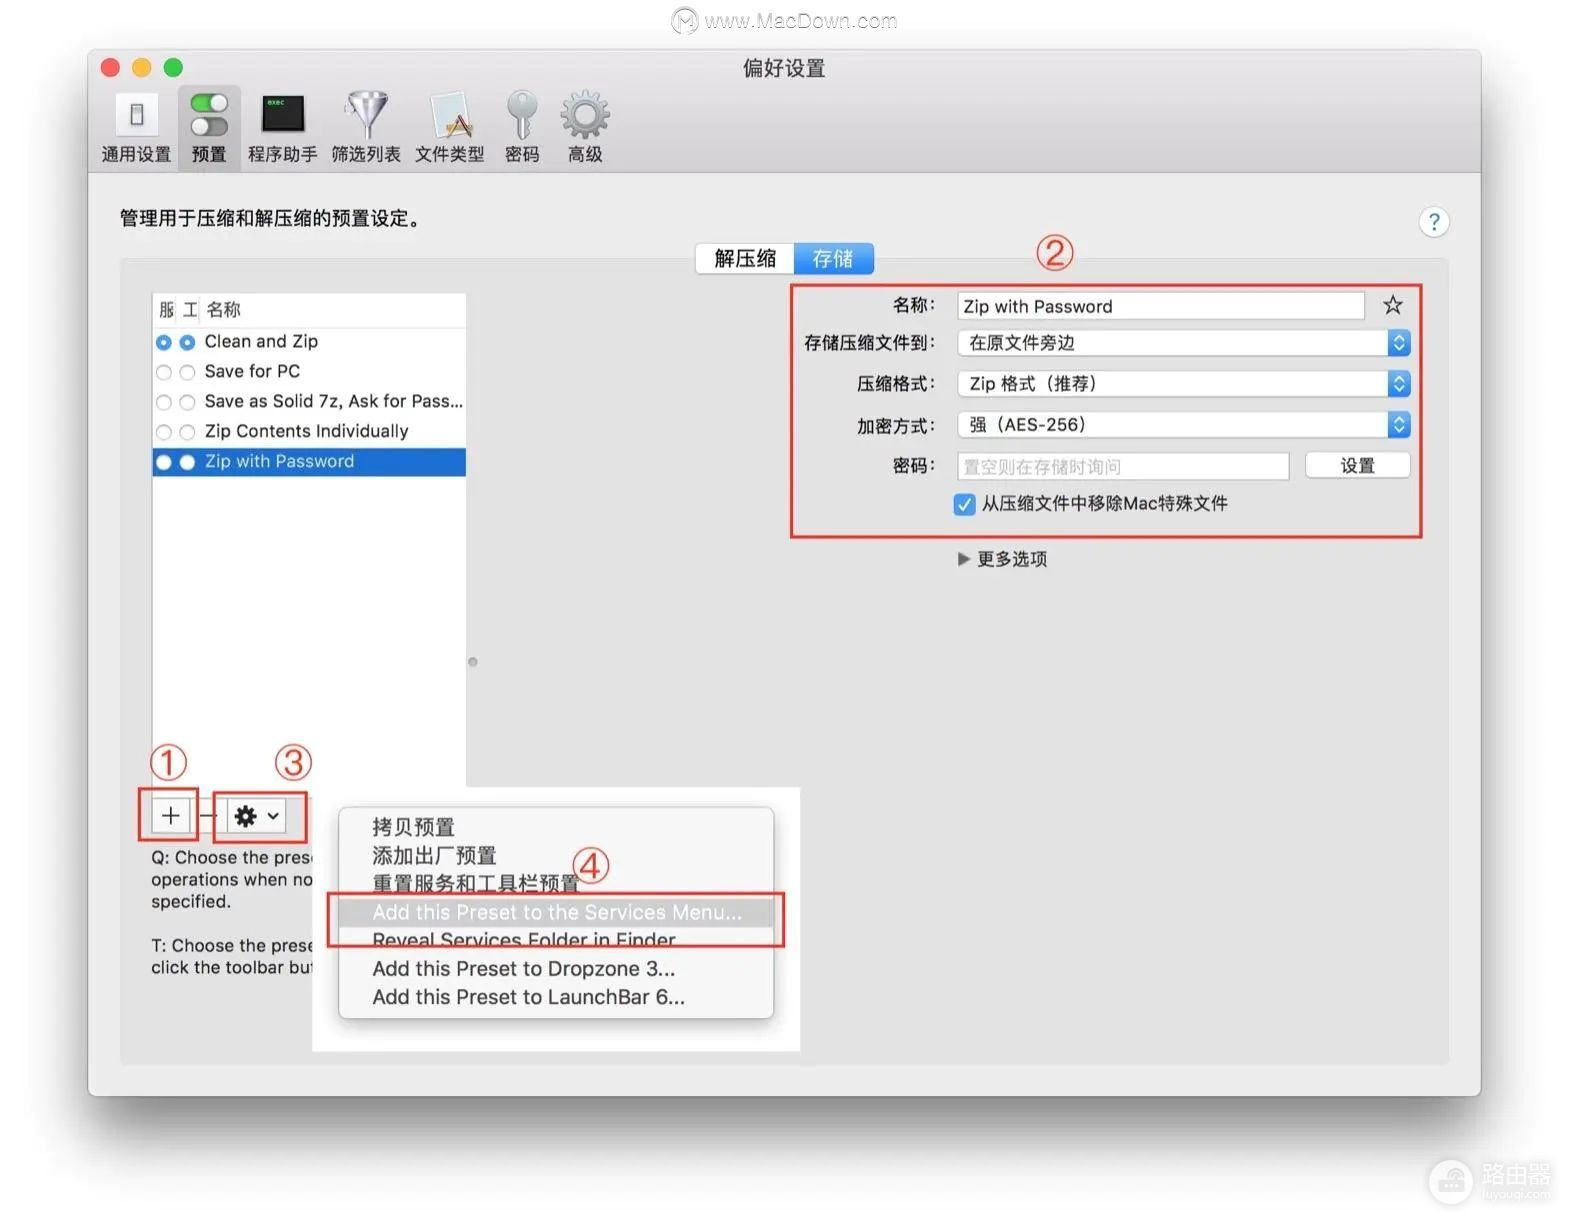This screenshot has height=1222, width=1569.
Task: Click into the 密码 password input field
Action: [x=1122, y=466]
